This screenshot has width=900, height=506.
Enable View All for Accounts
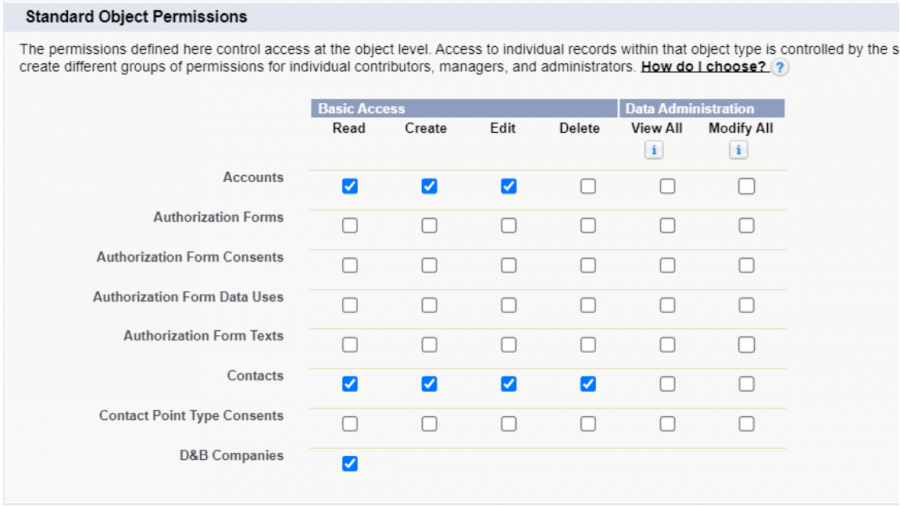[x=667, y=186]
